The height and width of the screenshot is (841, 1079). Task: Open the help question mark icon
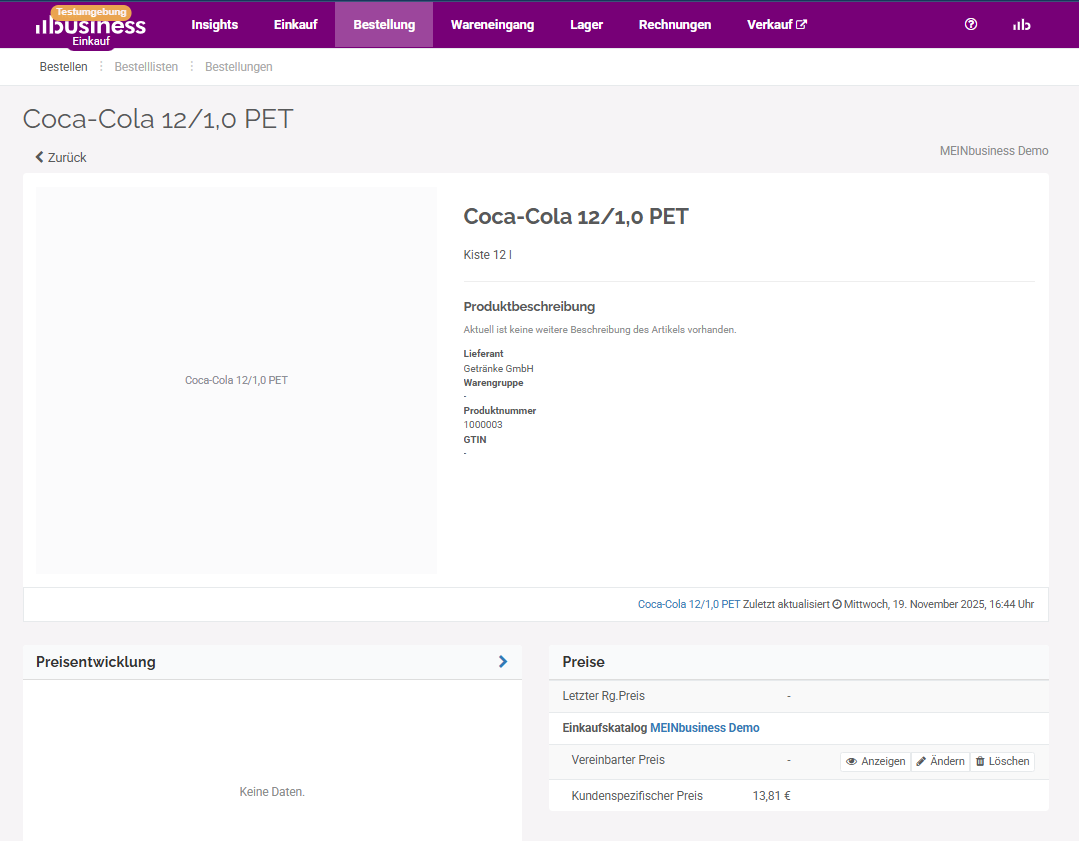click(x=971, y=24)
